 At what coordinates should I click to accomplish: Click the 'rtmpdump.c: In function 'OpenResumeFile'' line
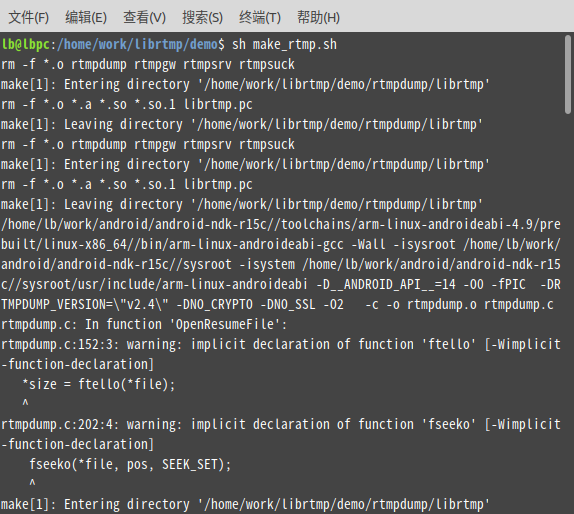point(144,324)
